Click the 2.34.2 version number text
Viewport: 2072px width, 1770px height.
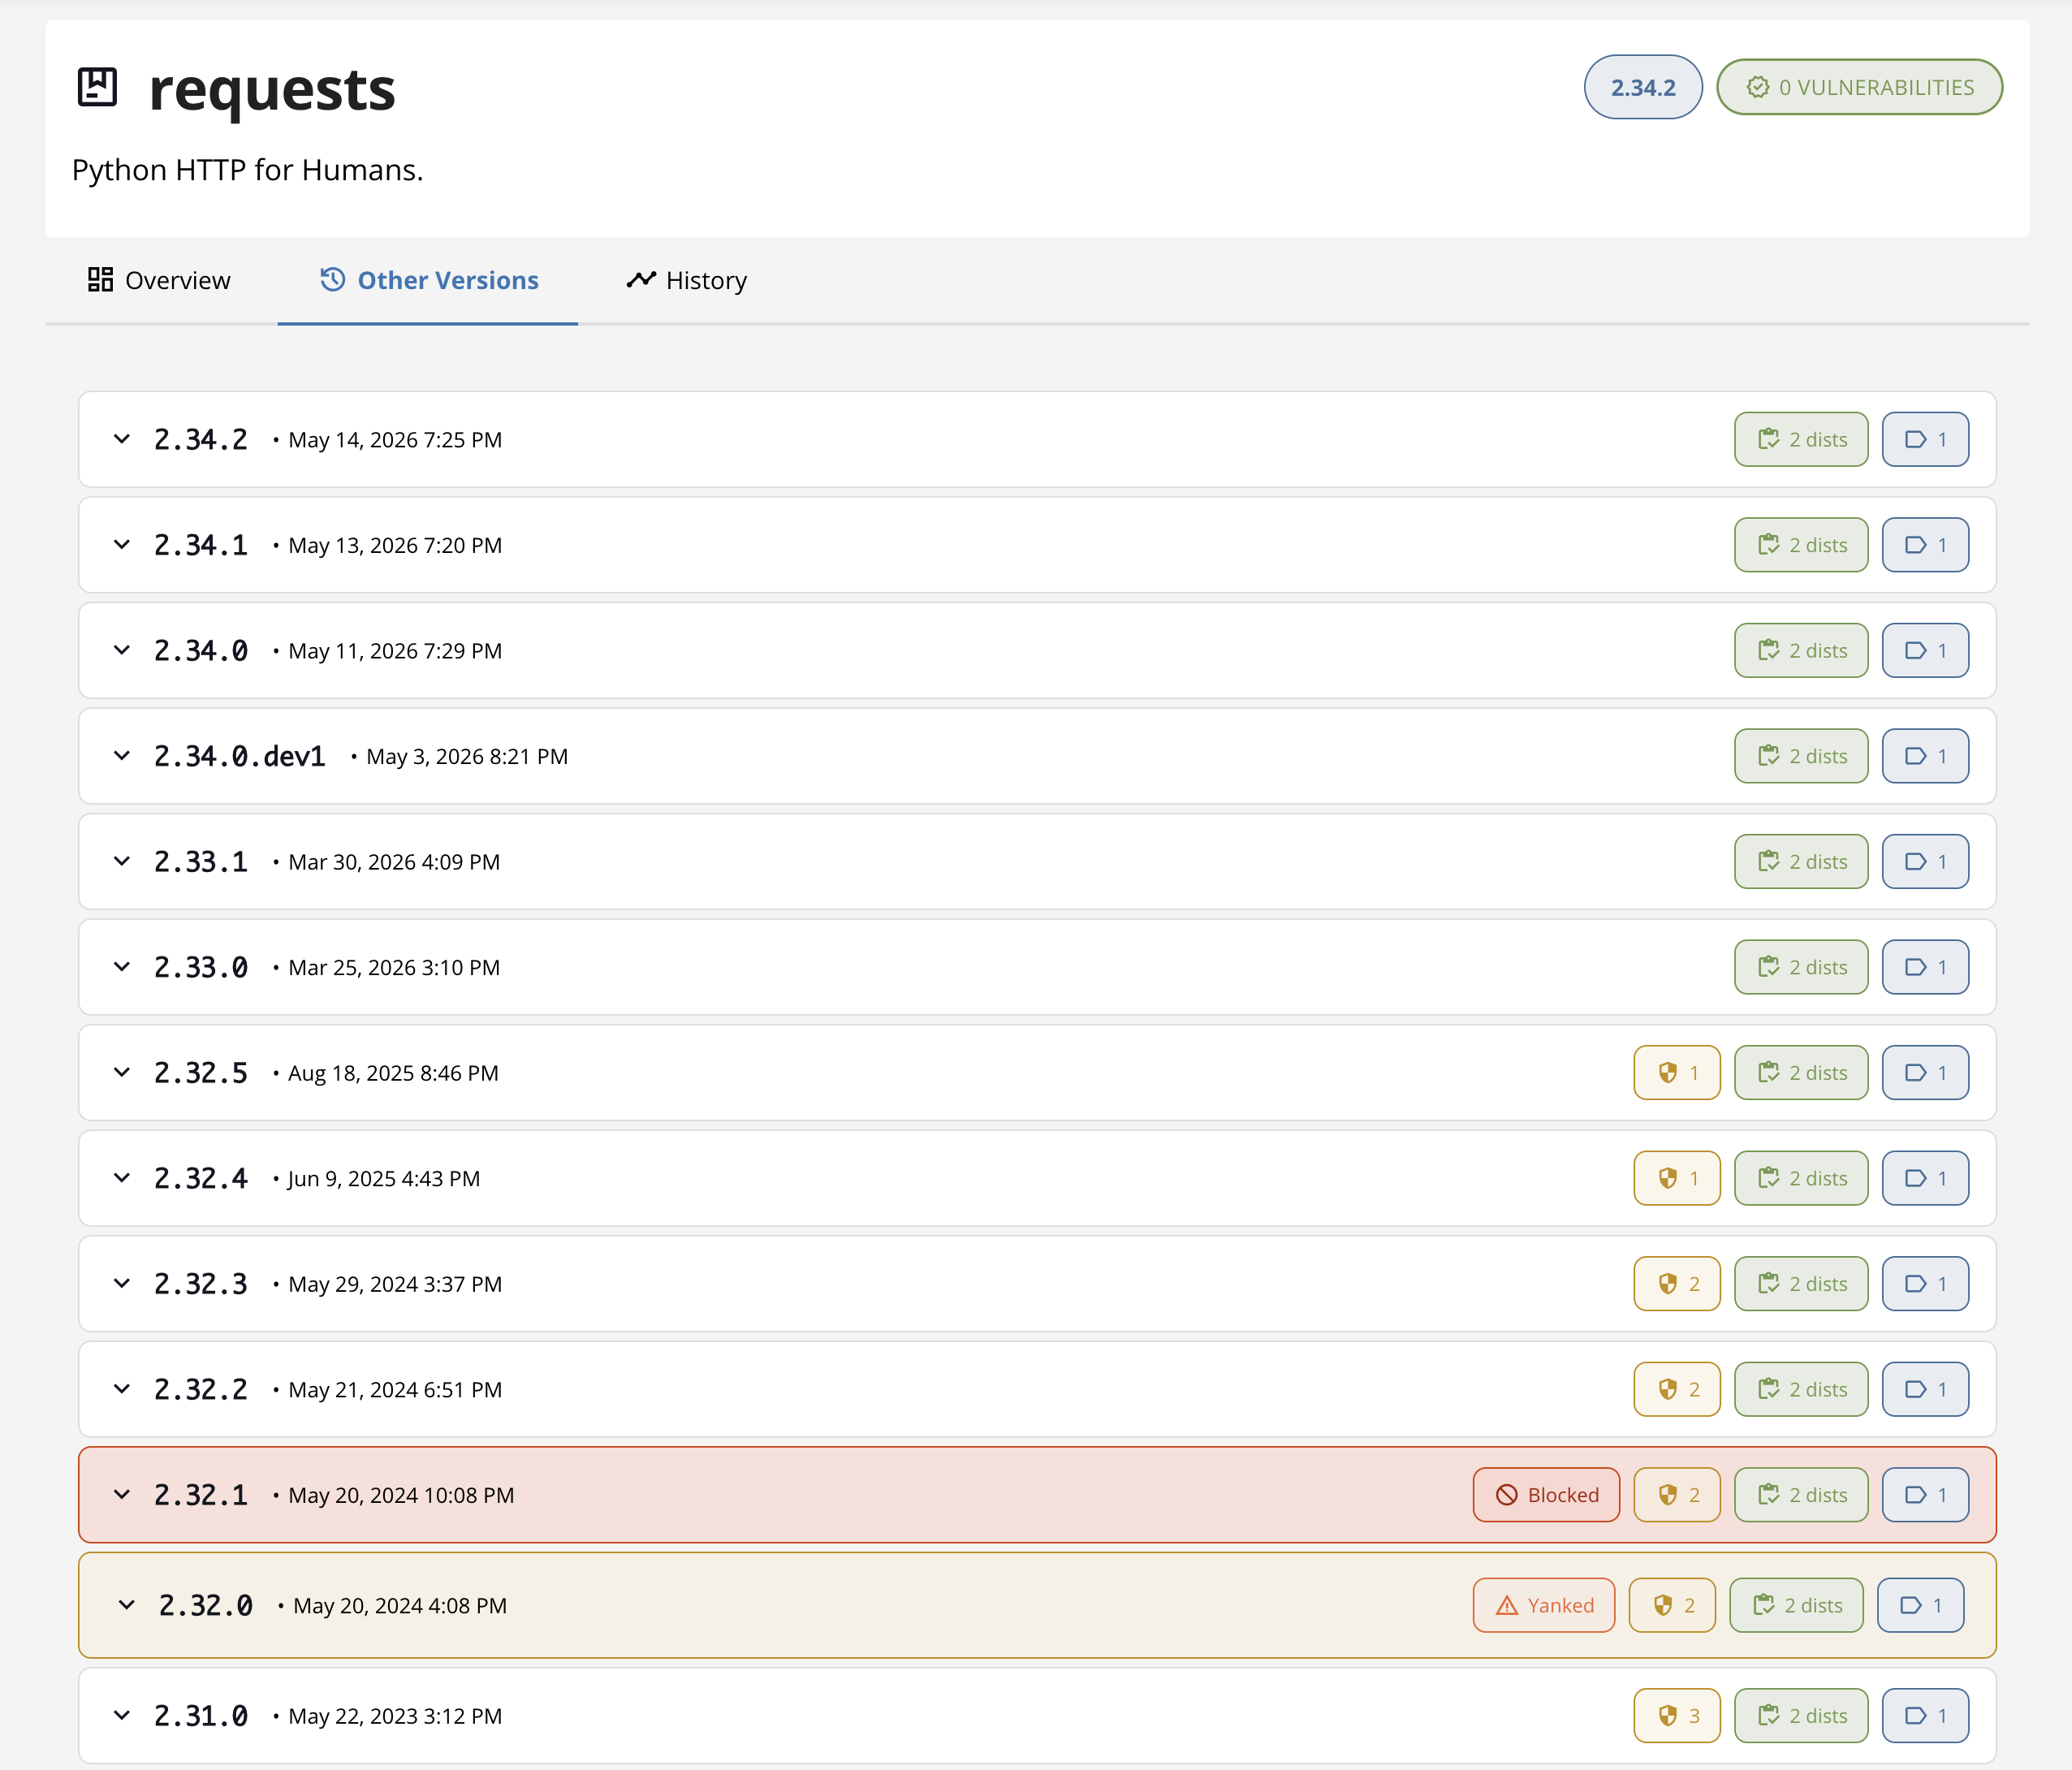pos(201,439)
